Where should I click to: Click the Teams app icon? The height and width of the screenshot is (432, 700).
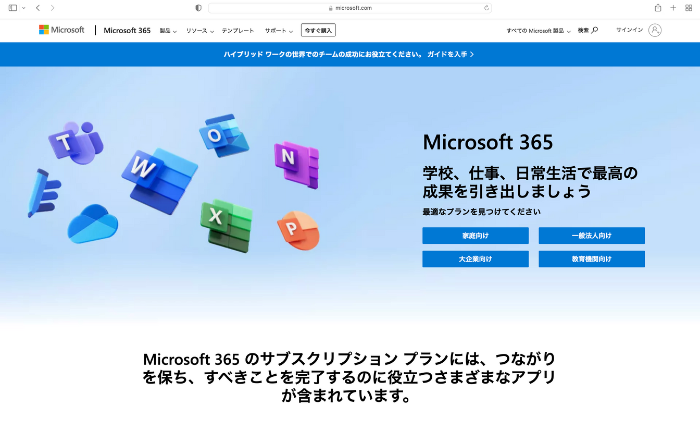coord(76,141)
